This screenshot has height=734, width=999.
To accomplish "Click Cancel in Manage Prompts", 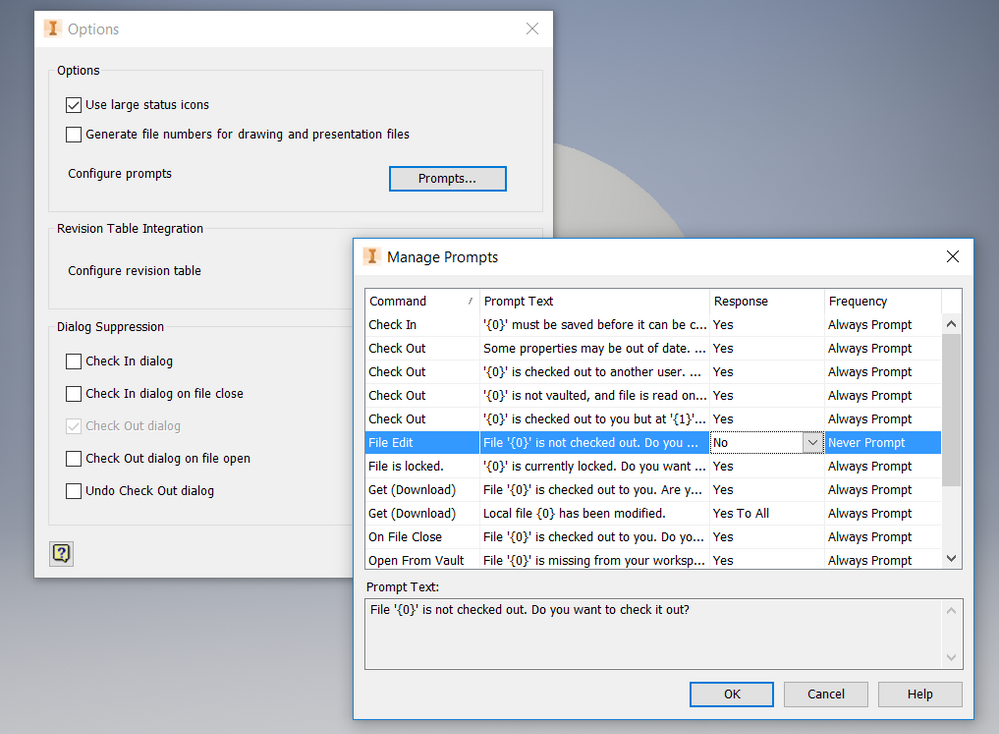I will [825, 694].
